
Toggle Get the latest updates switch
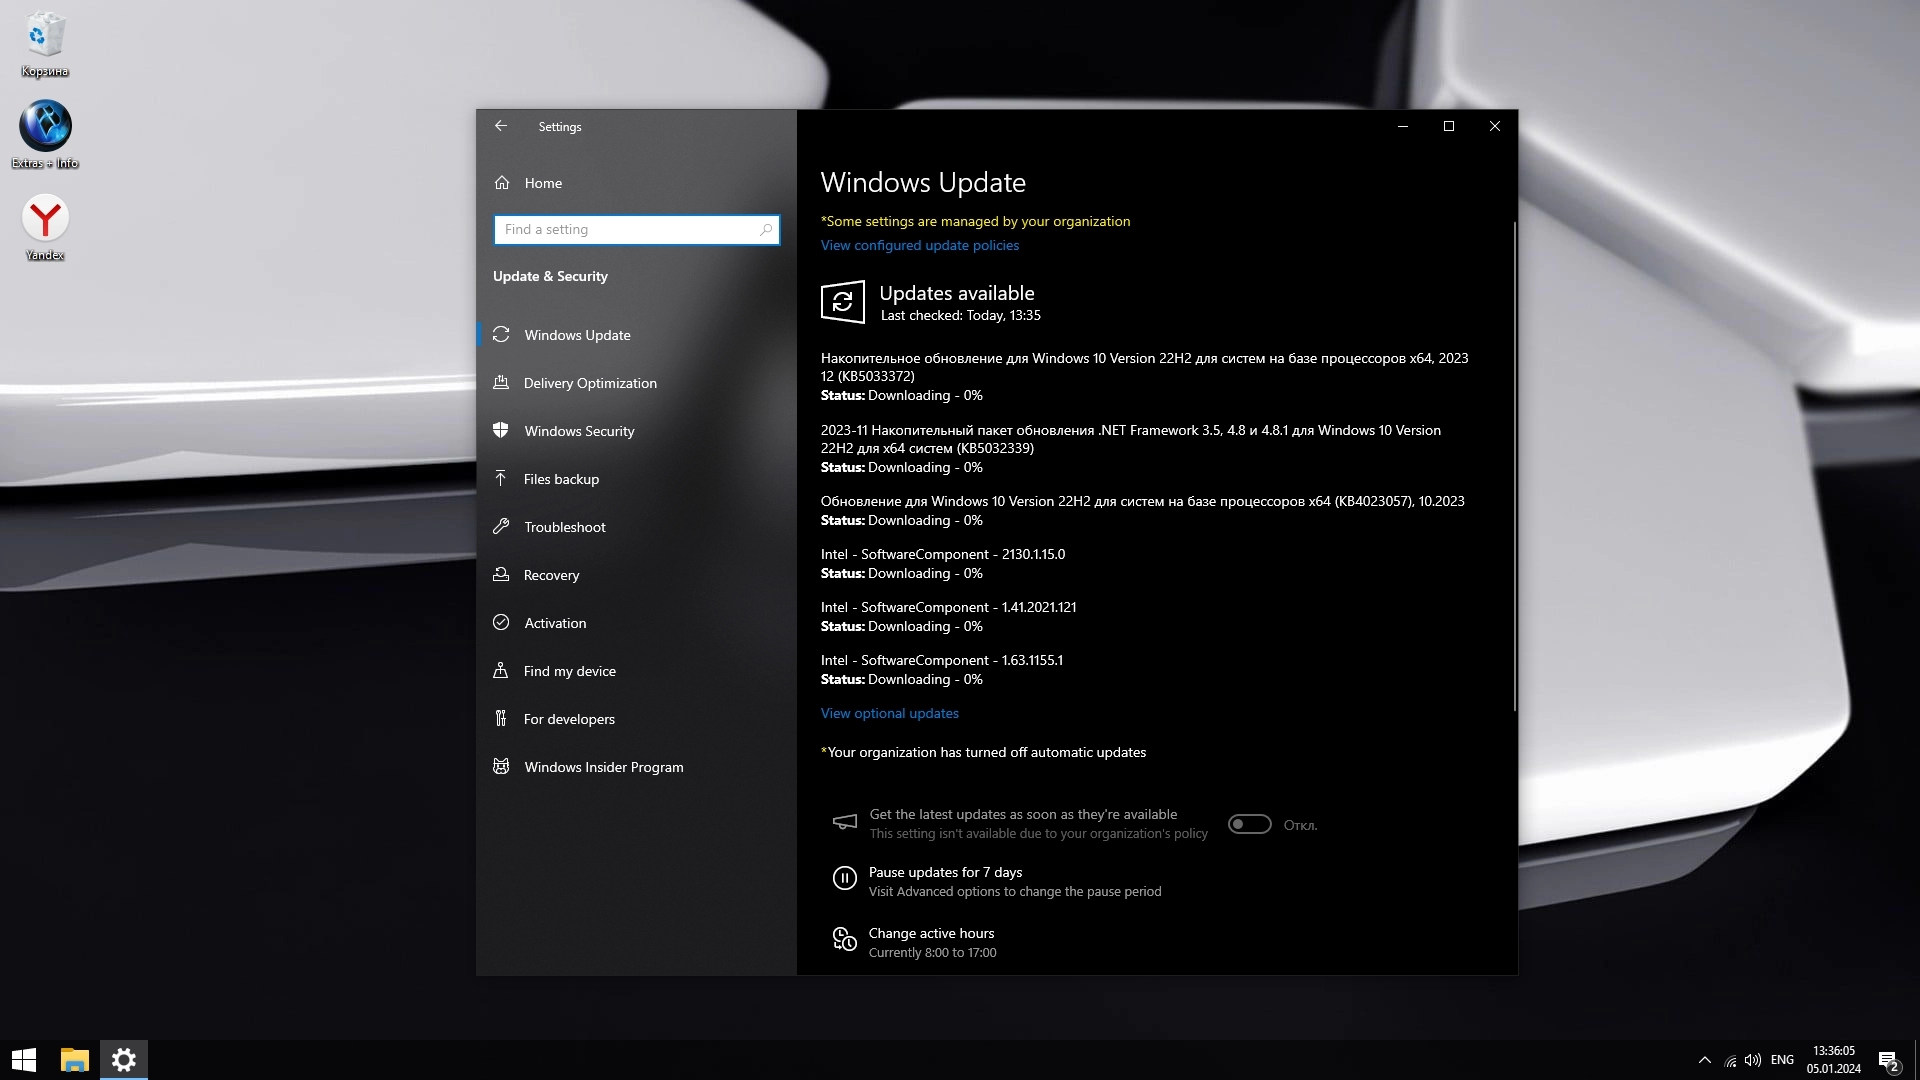point(1249,824)
